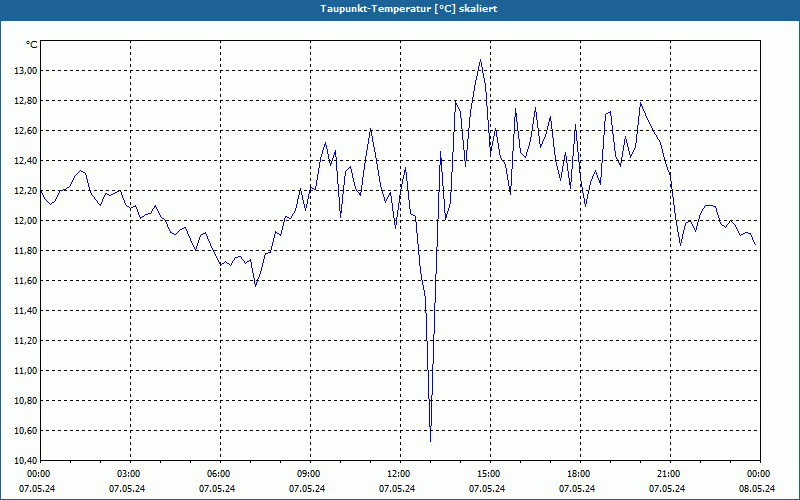800x500 pixels.
Task: Click the 12,20 y-axis value
Action: coord(26,191)
